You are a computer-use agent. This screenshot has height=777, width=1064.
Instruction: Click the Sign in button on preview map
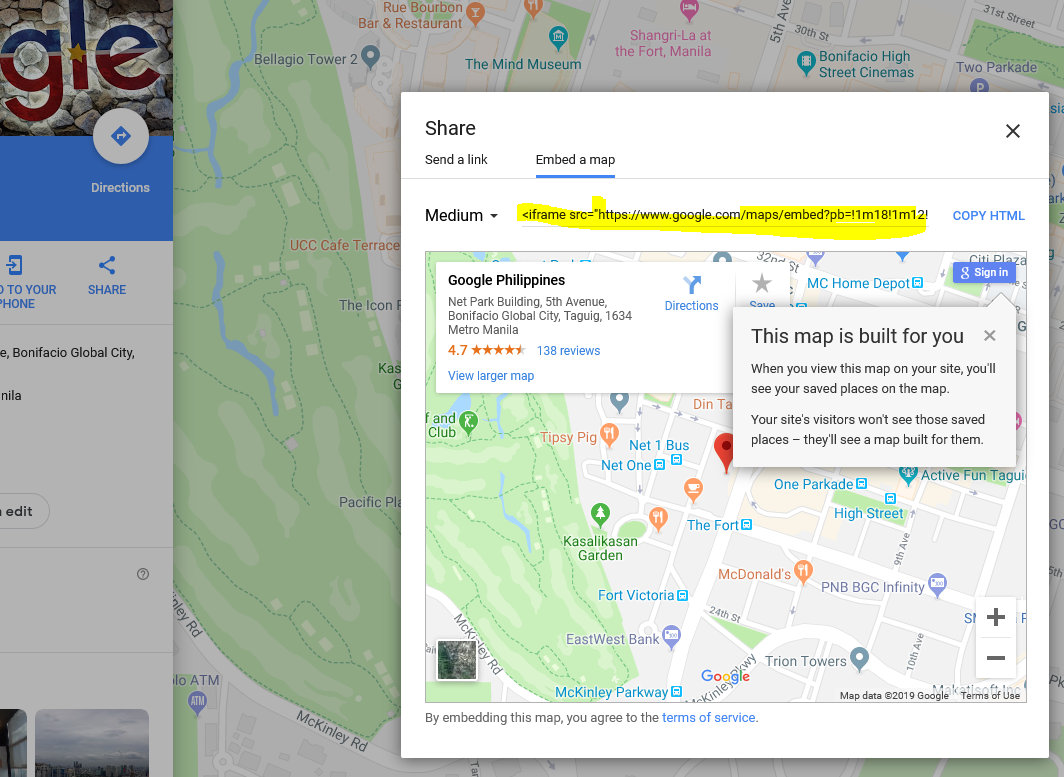pyautogui.click(x=985, y=272)
